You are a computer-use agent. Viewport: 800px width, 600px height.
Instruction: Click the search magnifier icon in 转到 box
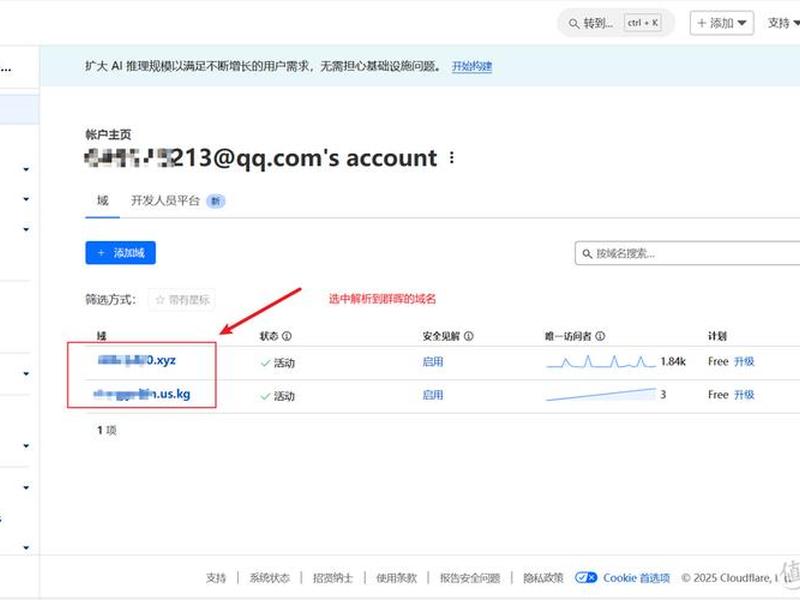(x=573, y=23)
